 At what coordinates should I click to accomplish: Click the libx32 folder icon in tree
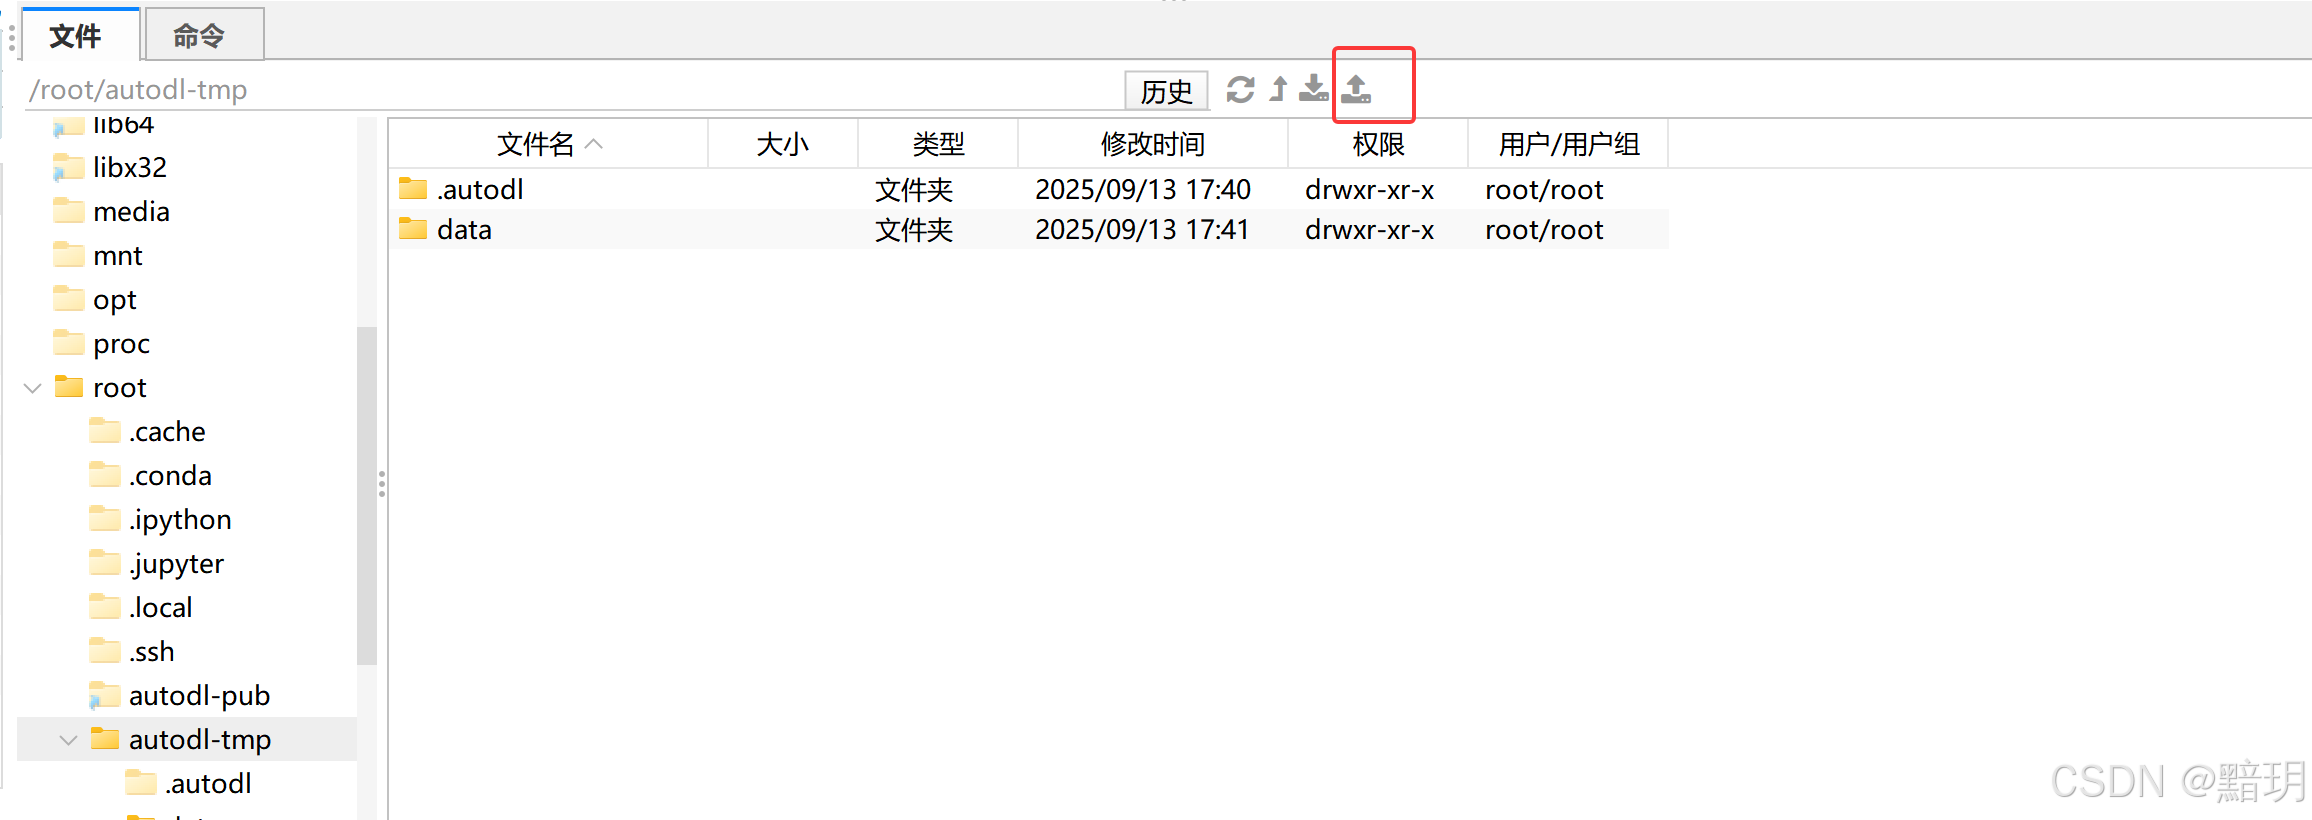tap(68, 167)
